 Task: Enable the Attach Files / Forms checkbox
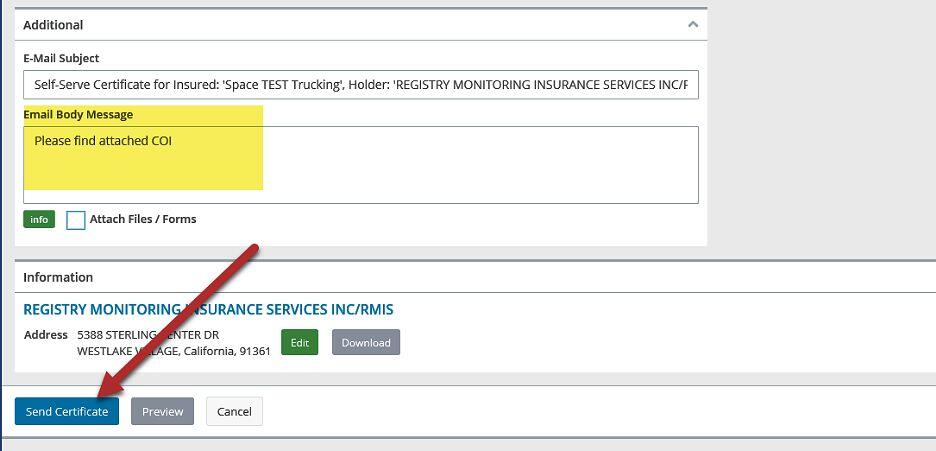(x=76, y=220)
